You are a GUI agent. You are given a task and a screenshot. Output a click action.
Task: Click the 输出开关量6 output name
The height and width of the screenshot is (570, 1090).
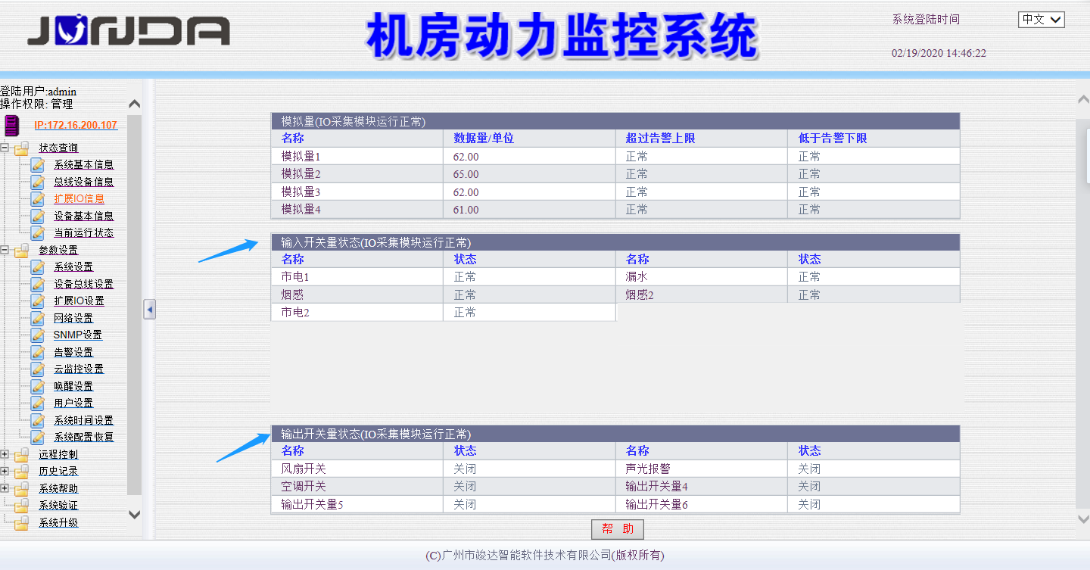coord(656,505)
